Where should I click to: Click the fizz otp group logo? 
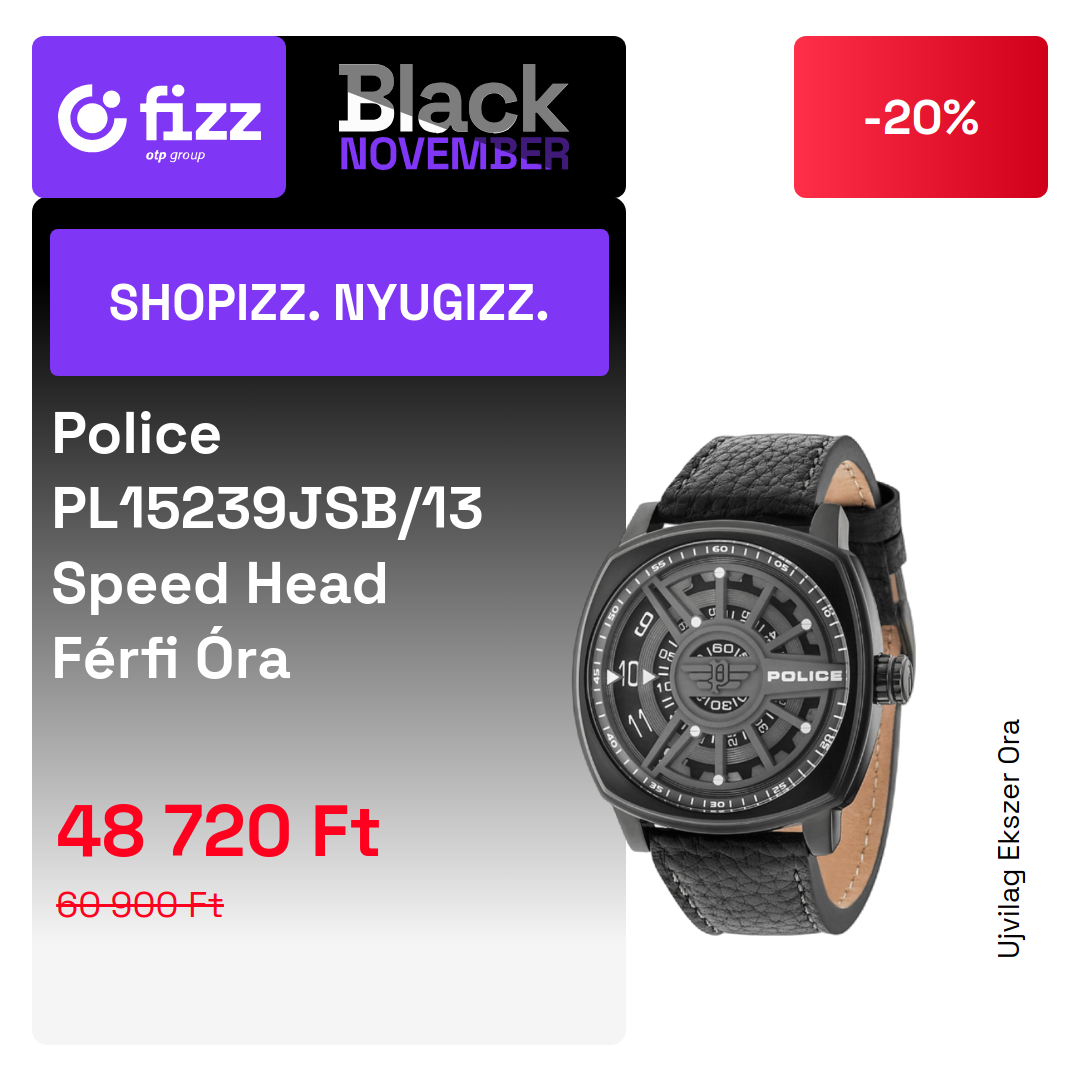[159, 117]
